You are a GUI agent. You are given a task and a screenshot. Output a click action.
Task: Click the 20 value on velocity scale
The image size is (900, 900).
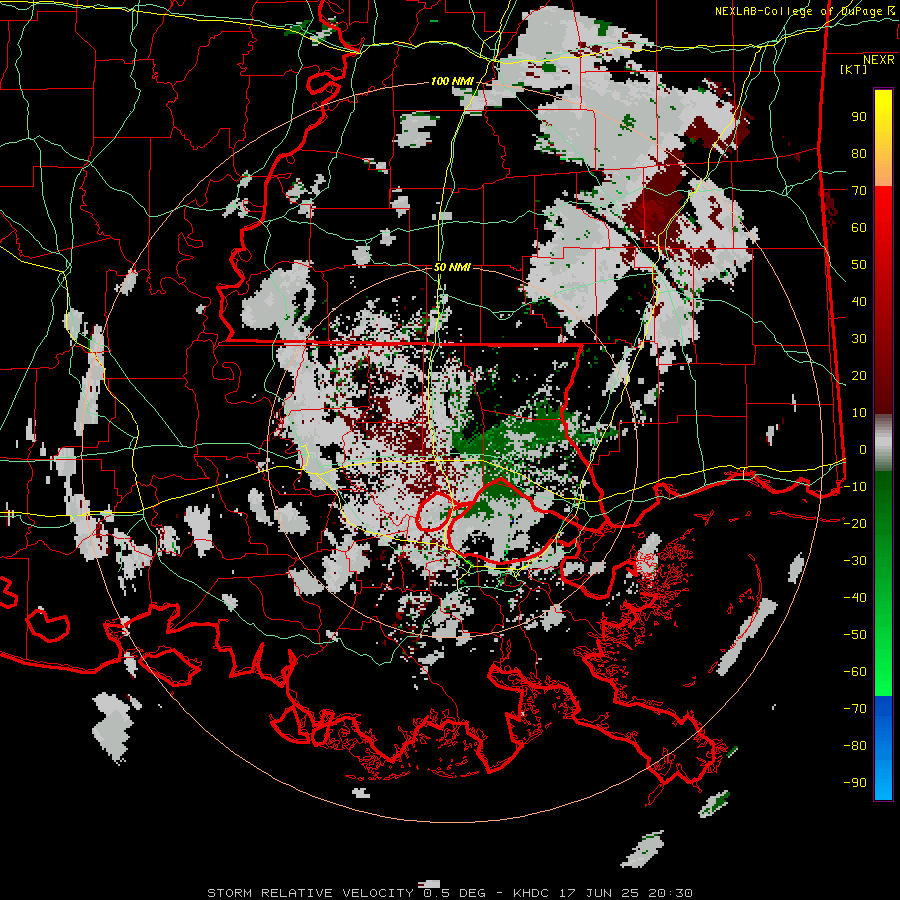coord(859,376)
